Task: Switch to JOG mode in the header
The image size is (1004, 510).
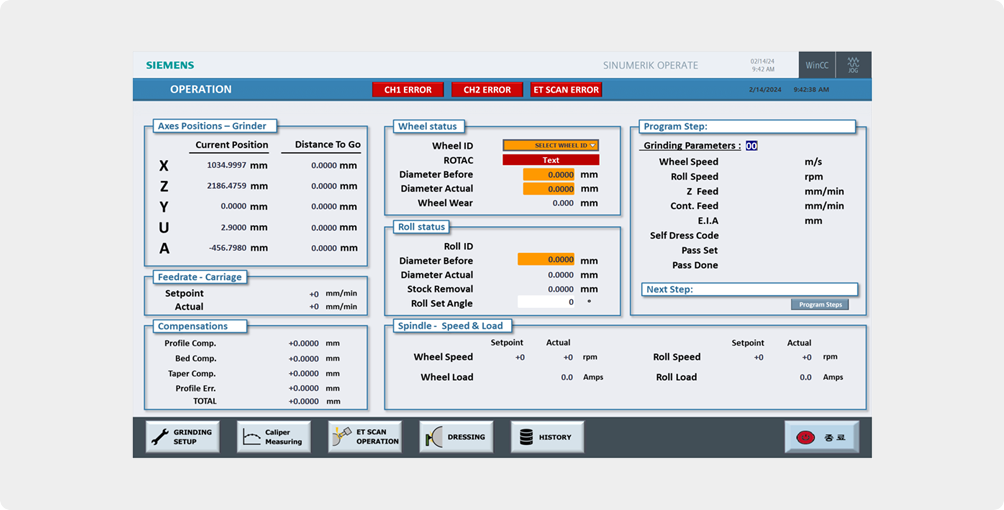Action: pyautogui.click(x=853, y=66)
